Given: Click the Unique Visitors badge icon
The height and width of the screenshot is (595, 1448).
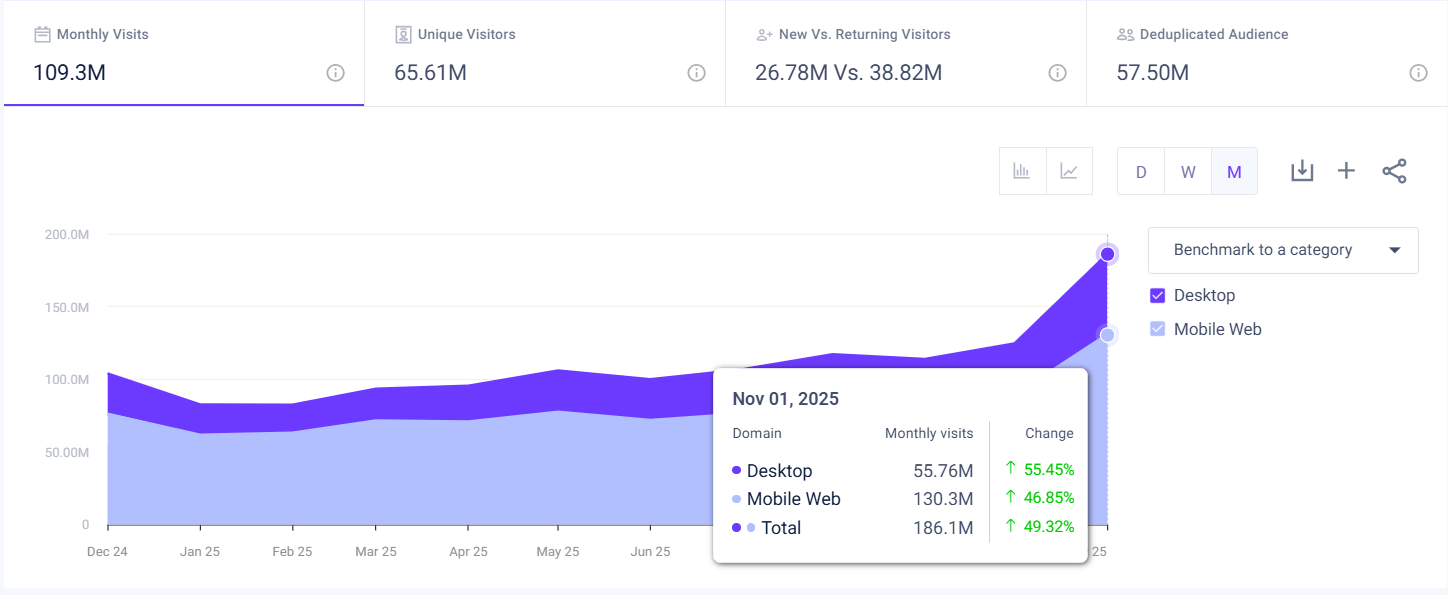Looking at the screenshot, I should point(403,33).
